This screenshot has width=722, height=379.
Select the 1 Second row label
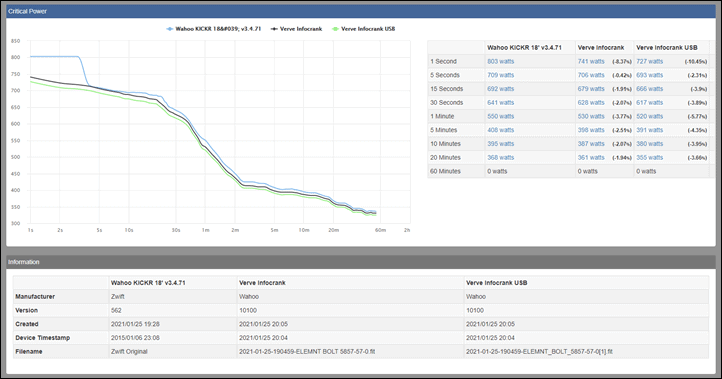[x=443, y=61]
